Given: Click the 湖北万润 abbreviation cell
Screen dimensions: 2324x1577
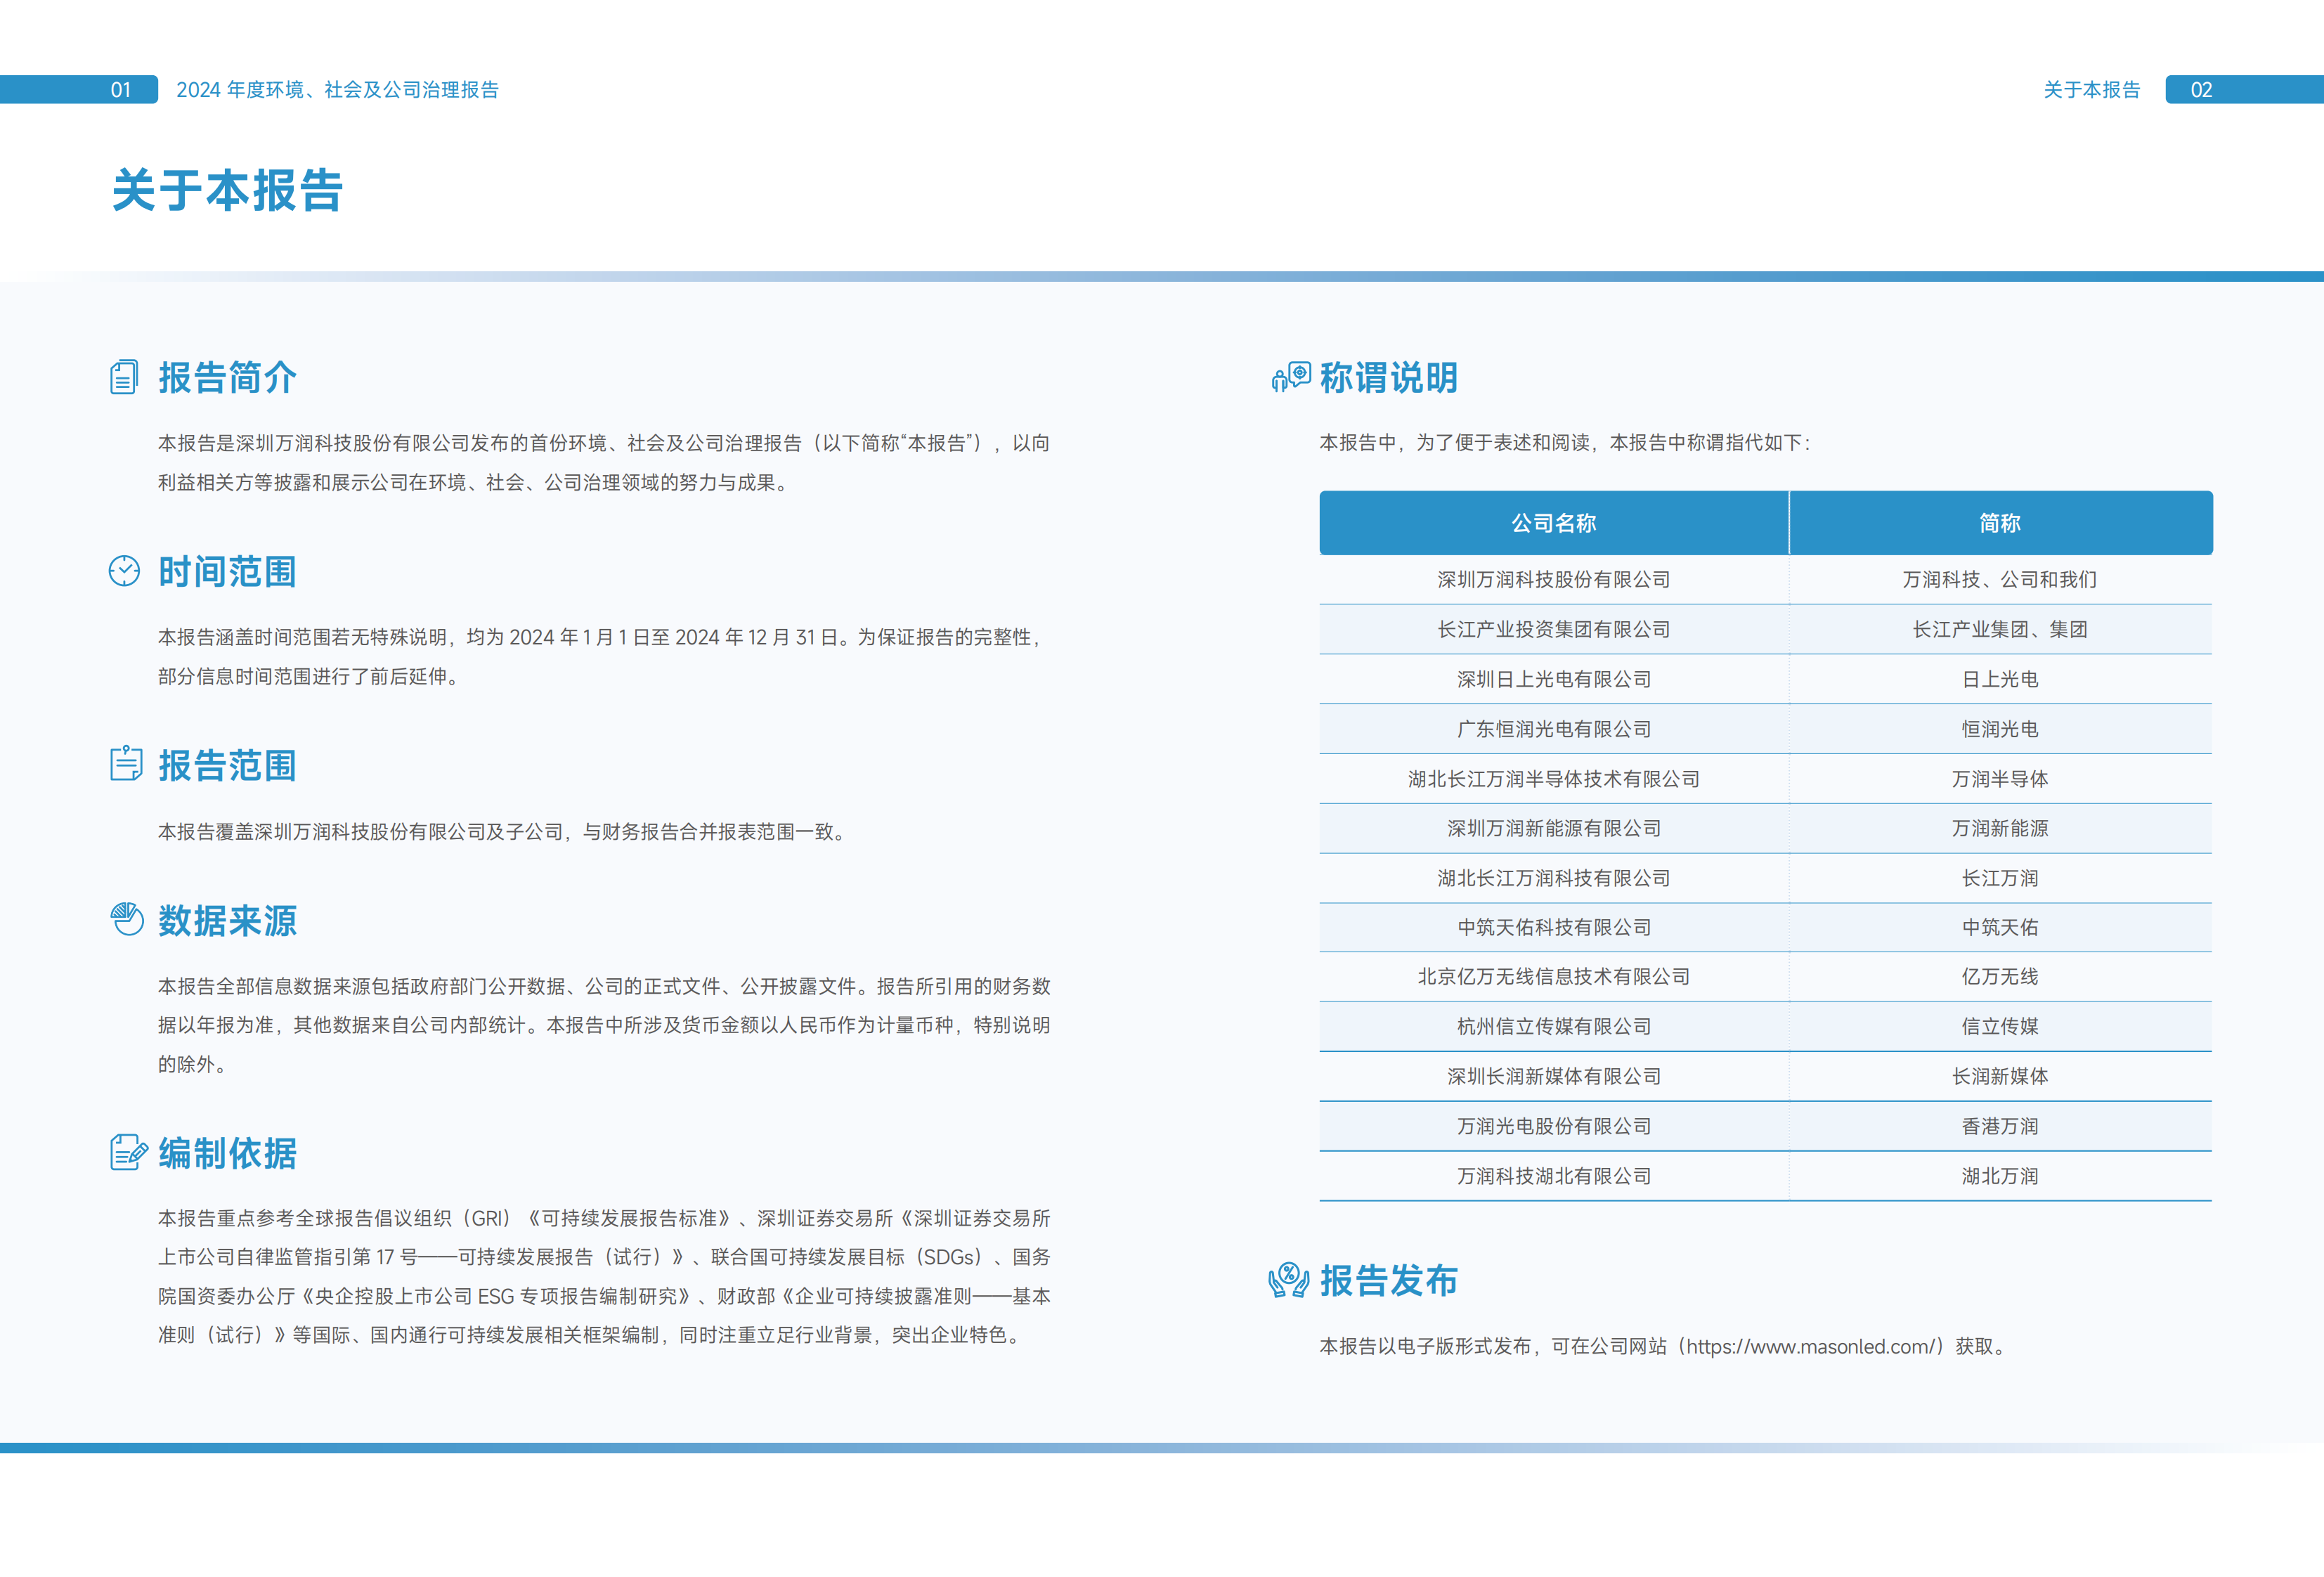Looking at the screenshot, I should click(x=2000, y=1176).
